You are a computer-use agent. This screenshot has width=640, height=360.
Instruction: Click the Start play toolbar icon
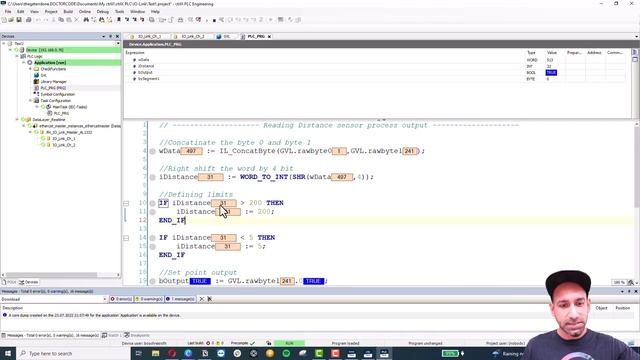(207, 20)
